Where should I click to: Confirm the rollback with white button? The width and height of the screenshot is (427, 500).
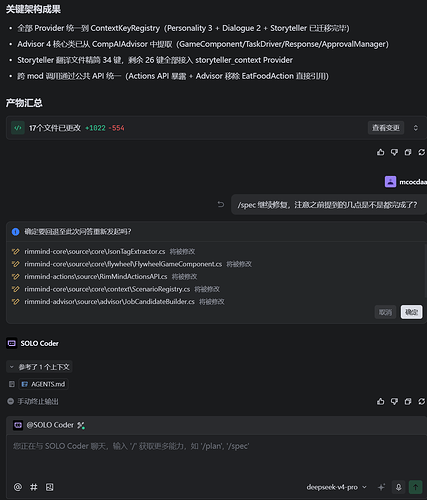(x=411, y=312)
